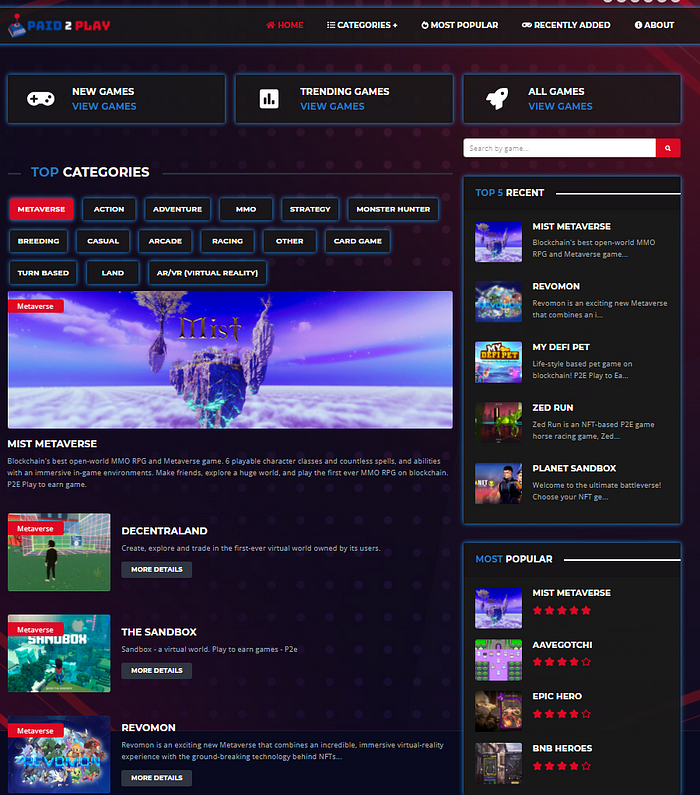
Task: Click the Metaverse tag on Decentraland thumbnail
Action: click(35, 529)
